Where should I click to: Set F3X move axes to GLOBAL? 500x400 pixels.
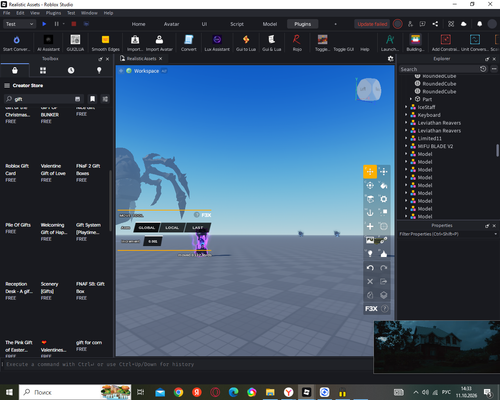click(147, 227)
